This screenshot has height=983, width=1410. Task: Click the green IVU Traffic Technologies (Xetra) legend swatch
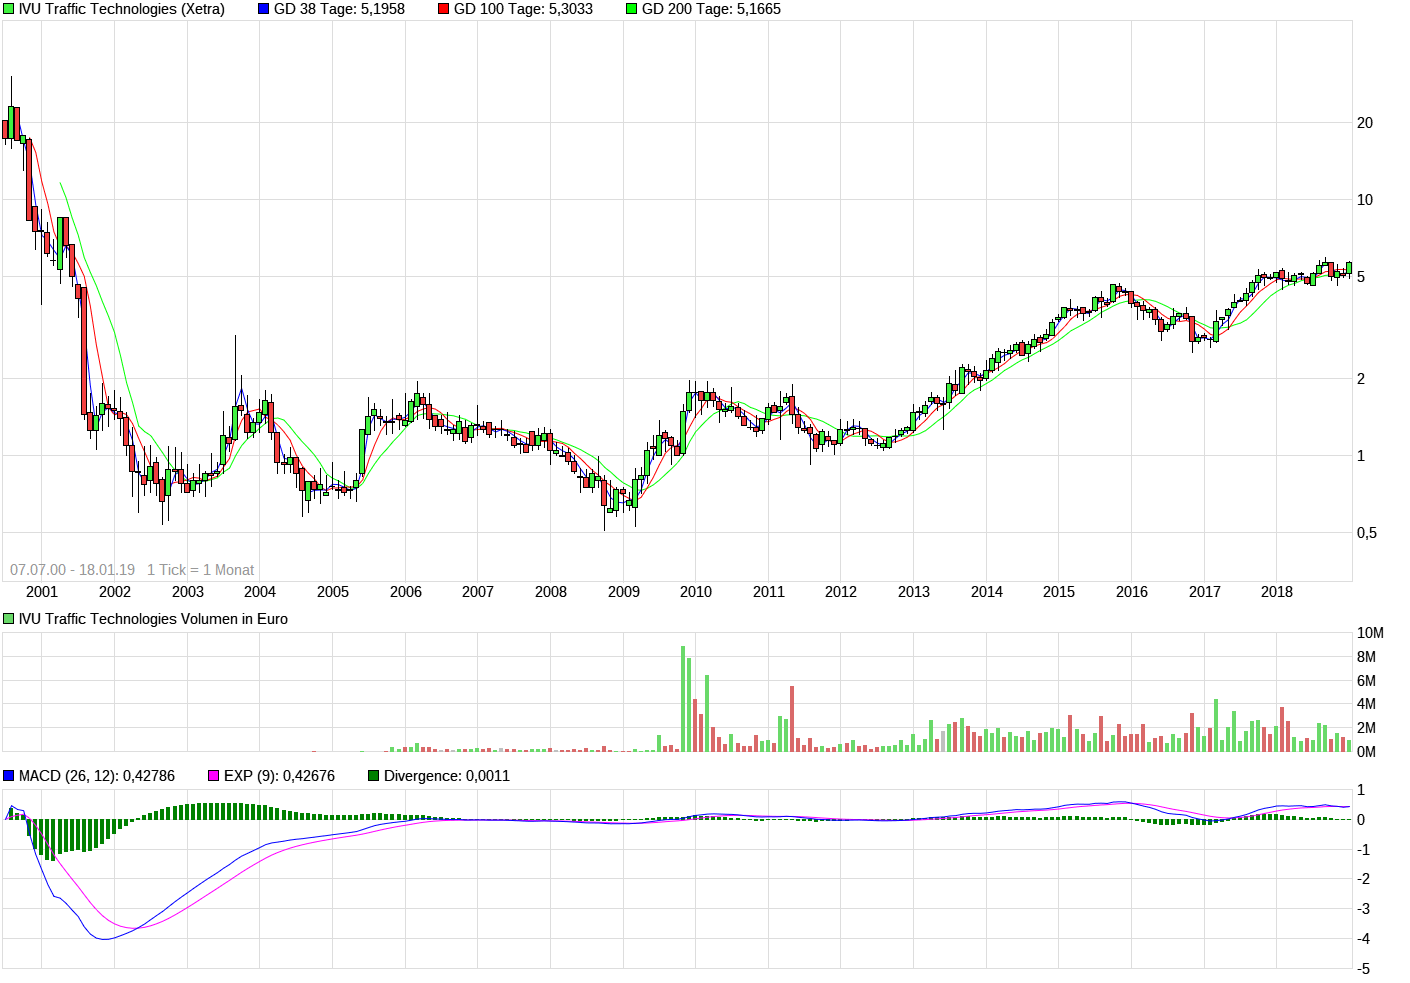(9, 9)
